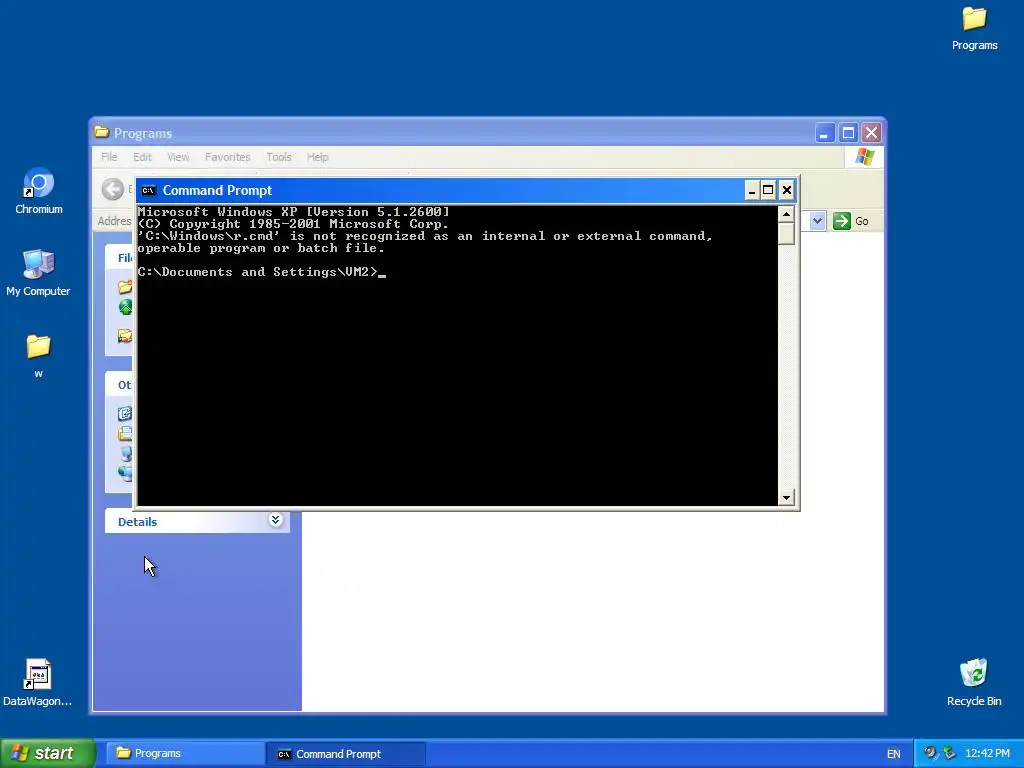Click the Back arrow in Programs window

(x=112, y=189)
